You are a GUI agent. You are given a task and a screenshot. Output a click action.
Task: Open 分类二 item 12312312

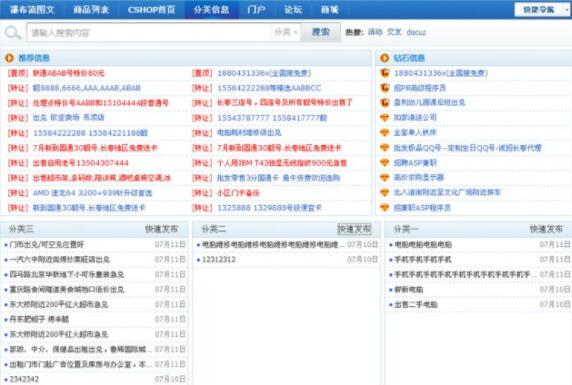(219, 259)
